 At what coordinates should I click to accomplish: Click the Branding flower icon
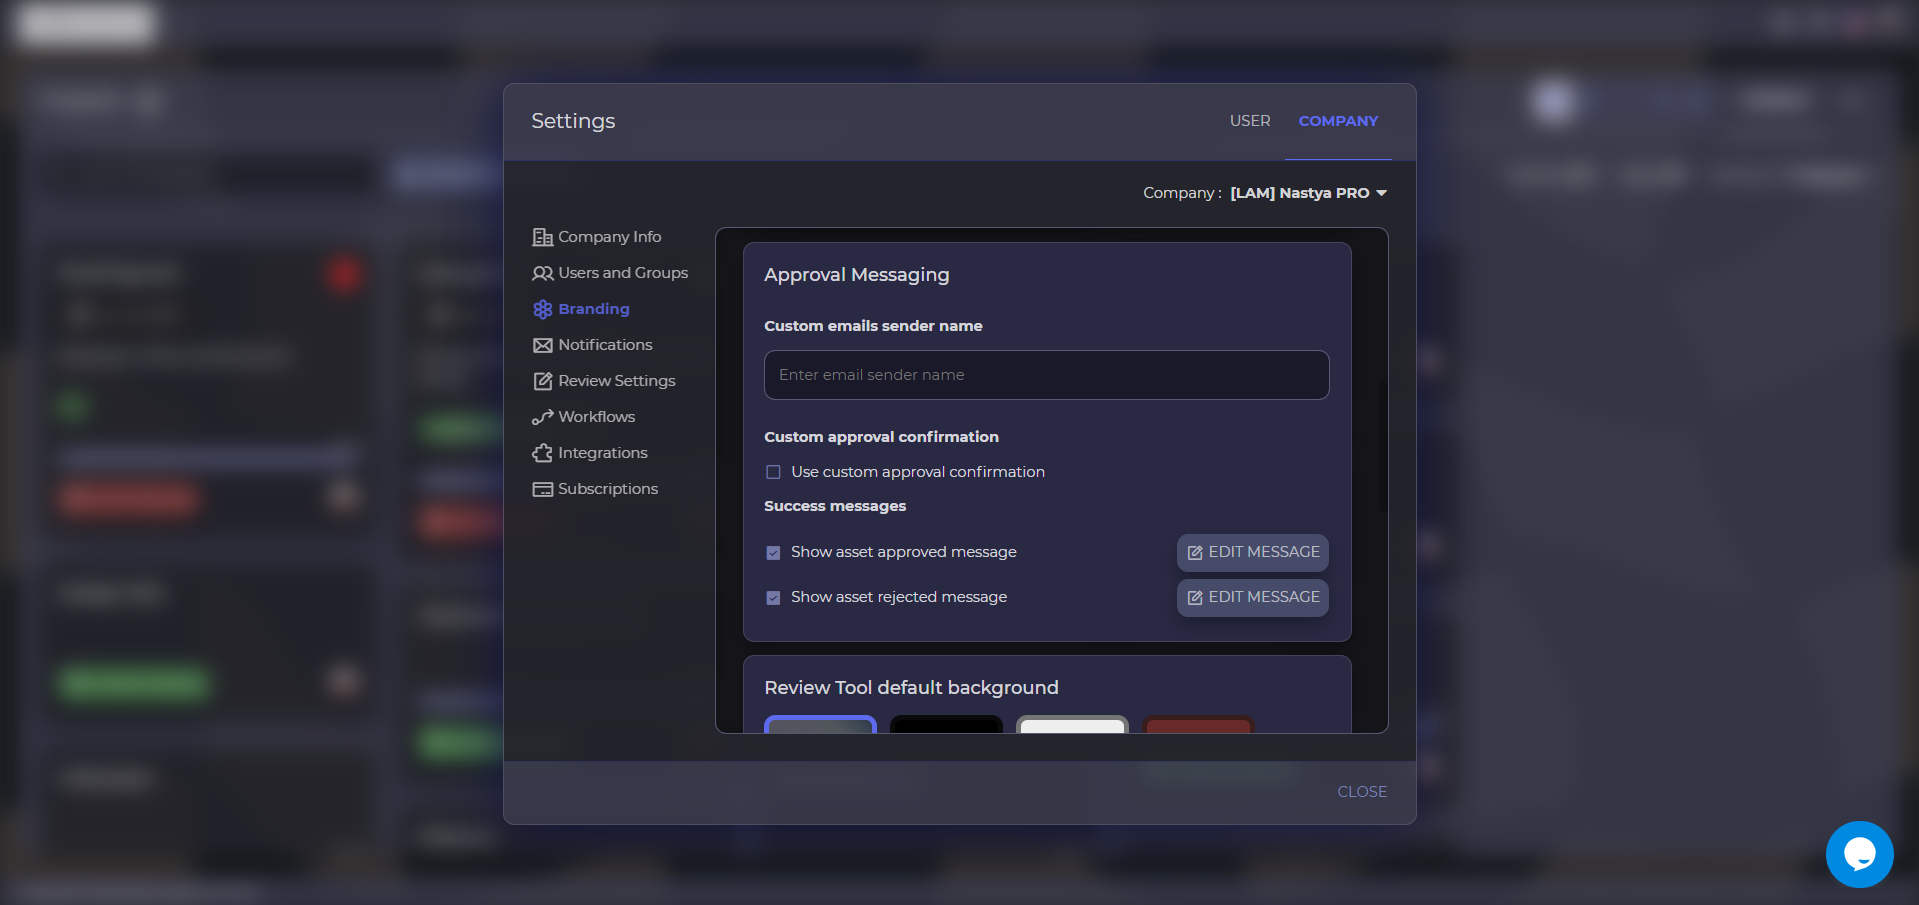tap(542, 309)
